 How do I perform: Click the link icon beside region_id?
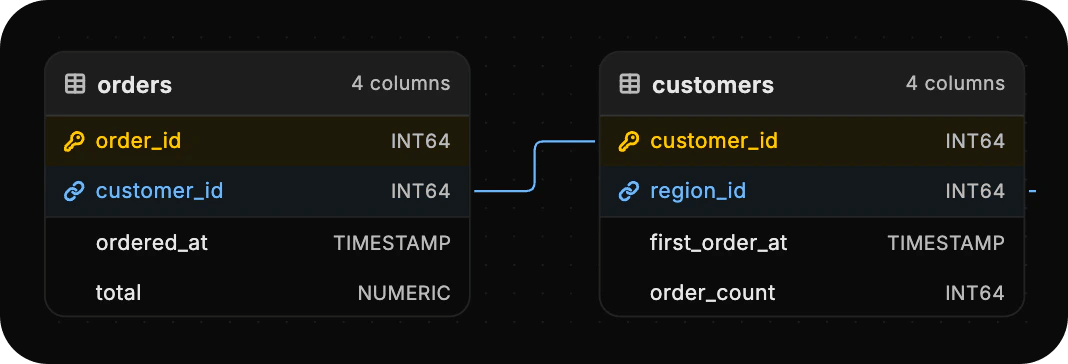tap(628, 192)
